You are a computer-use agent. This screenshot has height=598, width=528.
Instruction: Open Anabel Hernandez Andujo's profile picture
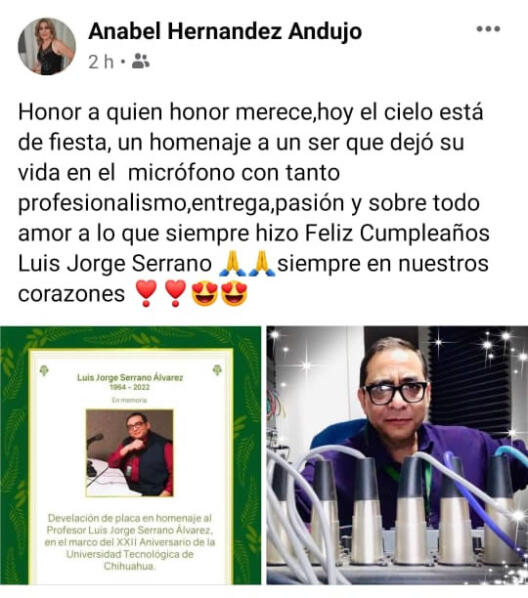47,46
